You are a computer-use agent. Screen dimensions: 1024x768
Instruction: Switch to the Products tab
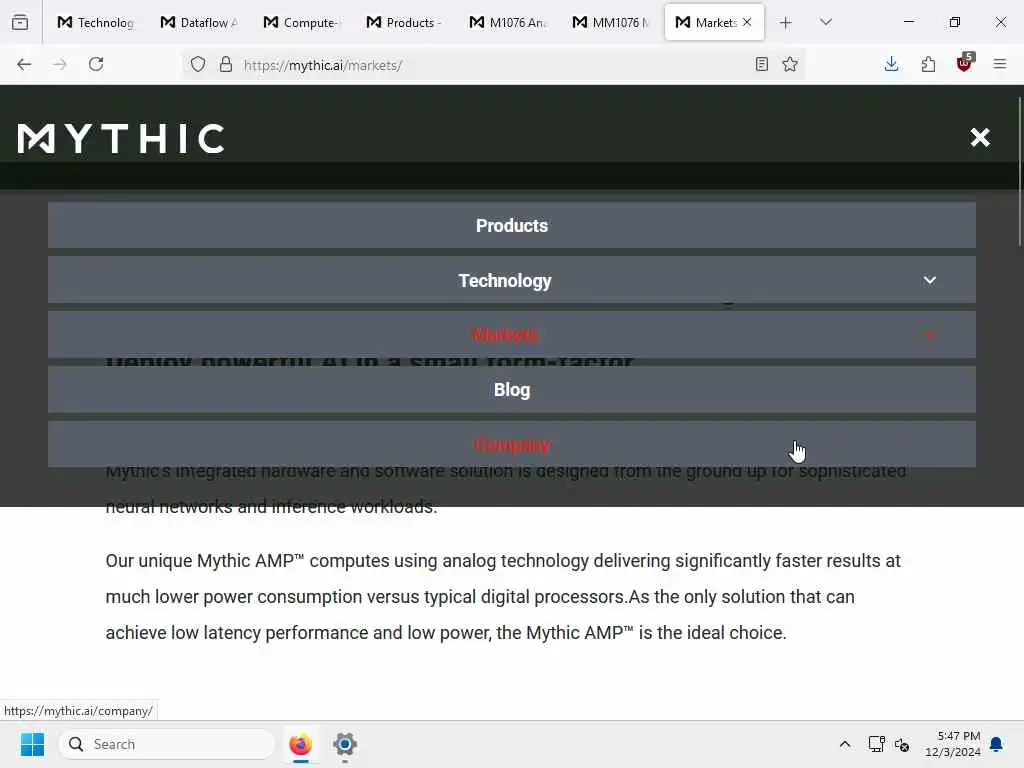[405, 22]
